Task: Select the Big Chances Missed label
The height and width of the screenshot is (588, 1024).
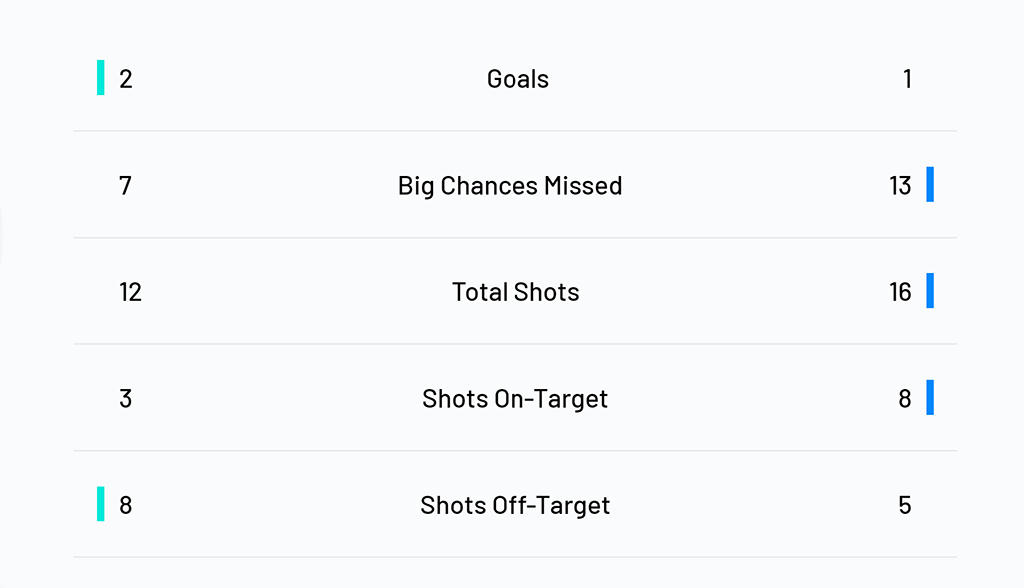Action: pyautogui.click(x=510, y=186)
